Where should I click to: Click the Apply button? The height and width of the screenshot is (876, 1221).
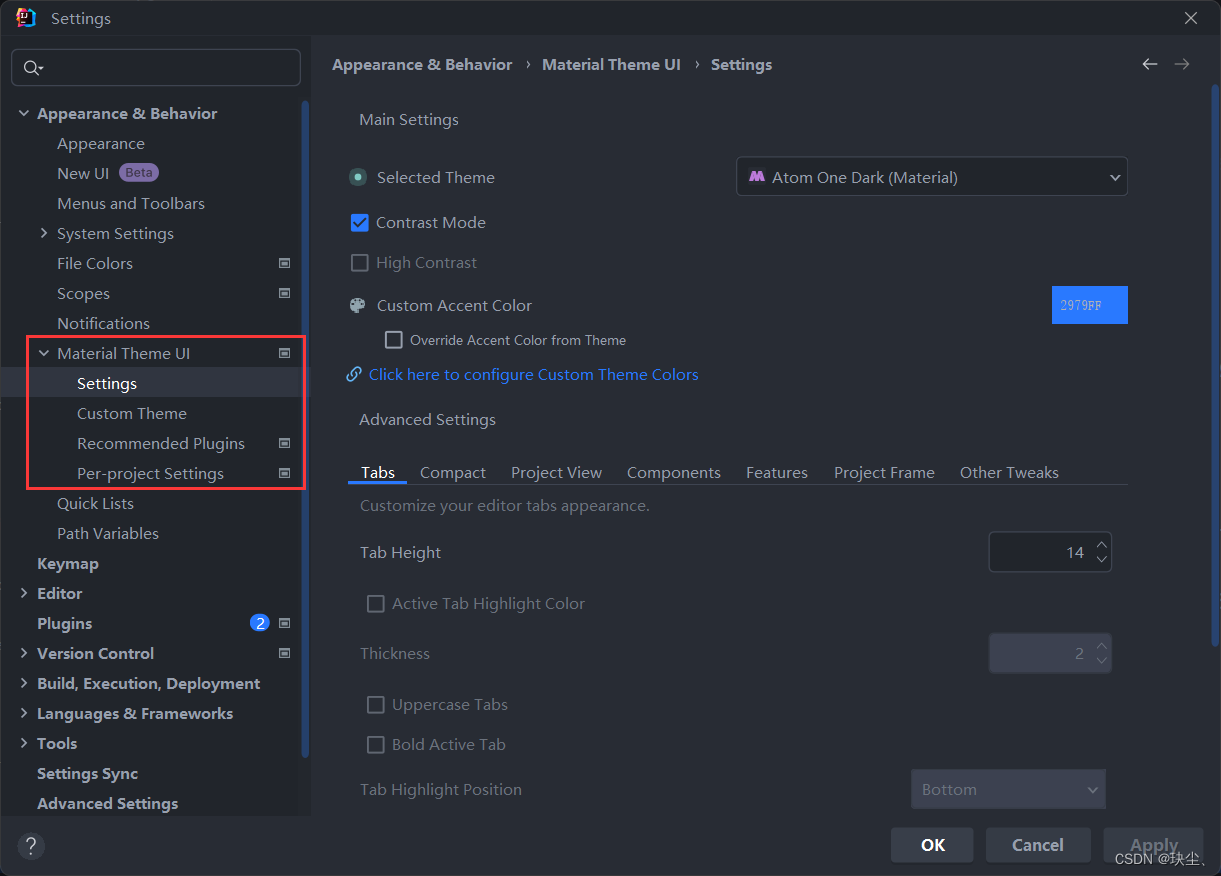point(1153,845)
